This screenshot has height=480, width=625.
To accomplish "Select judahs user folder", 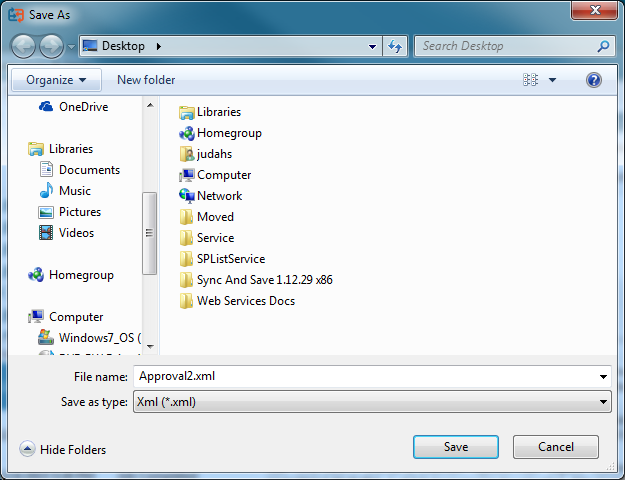I will click(x=206, y=154).
